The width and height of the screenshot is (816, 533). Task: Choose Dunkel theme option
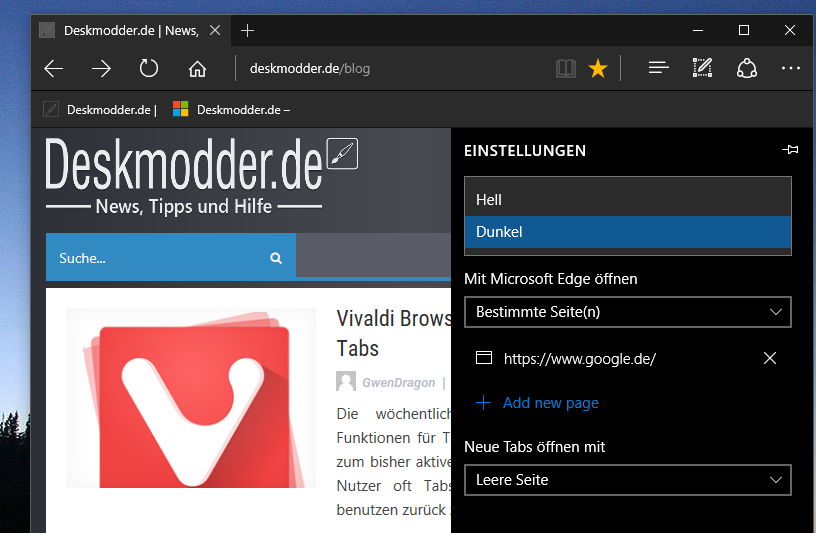click(x=628, y=232)
